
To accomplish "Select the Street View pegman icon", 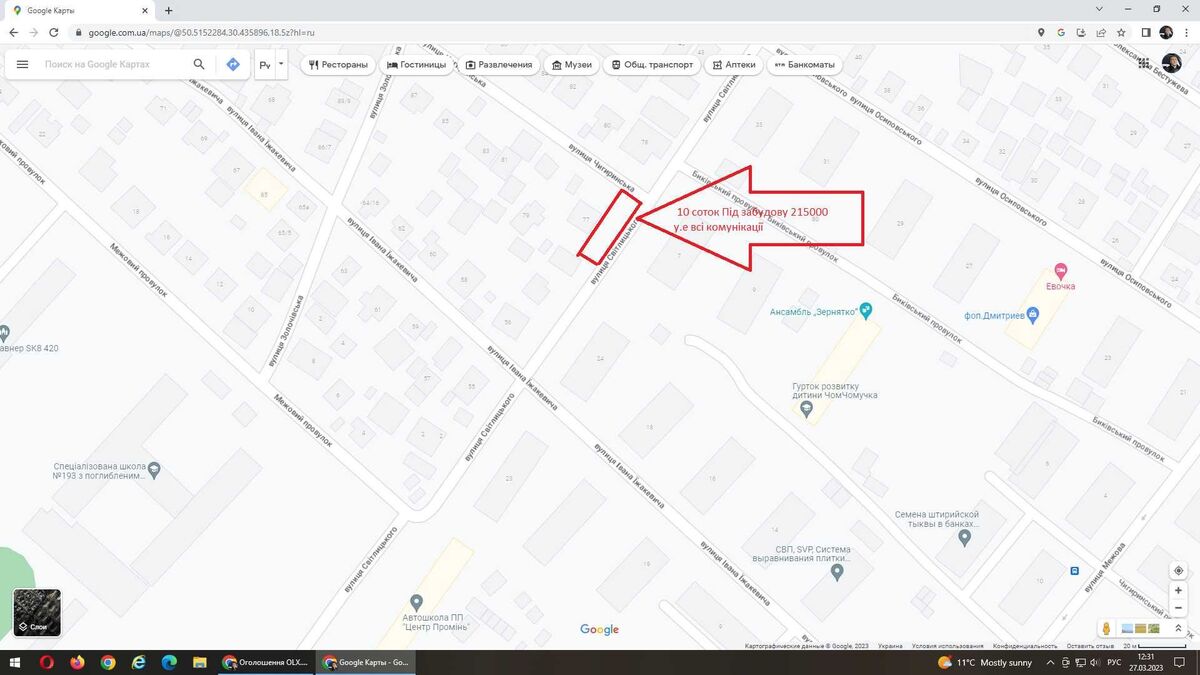I will [x=1107, y=628].
